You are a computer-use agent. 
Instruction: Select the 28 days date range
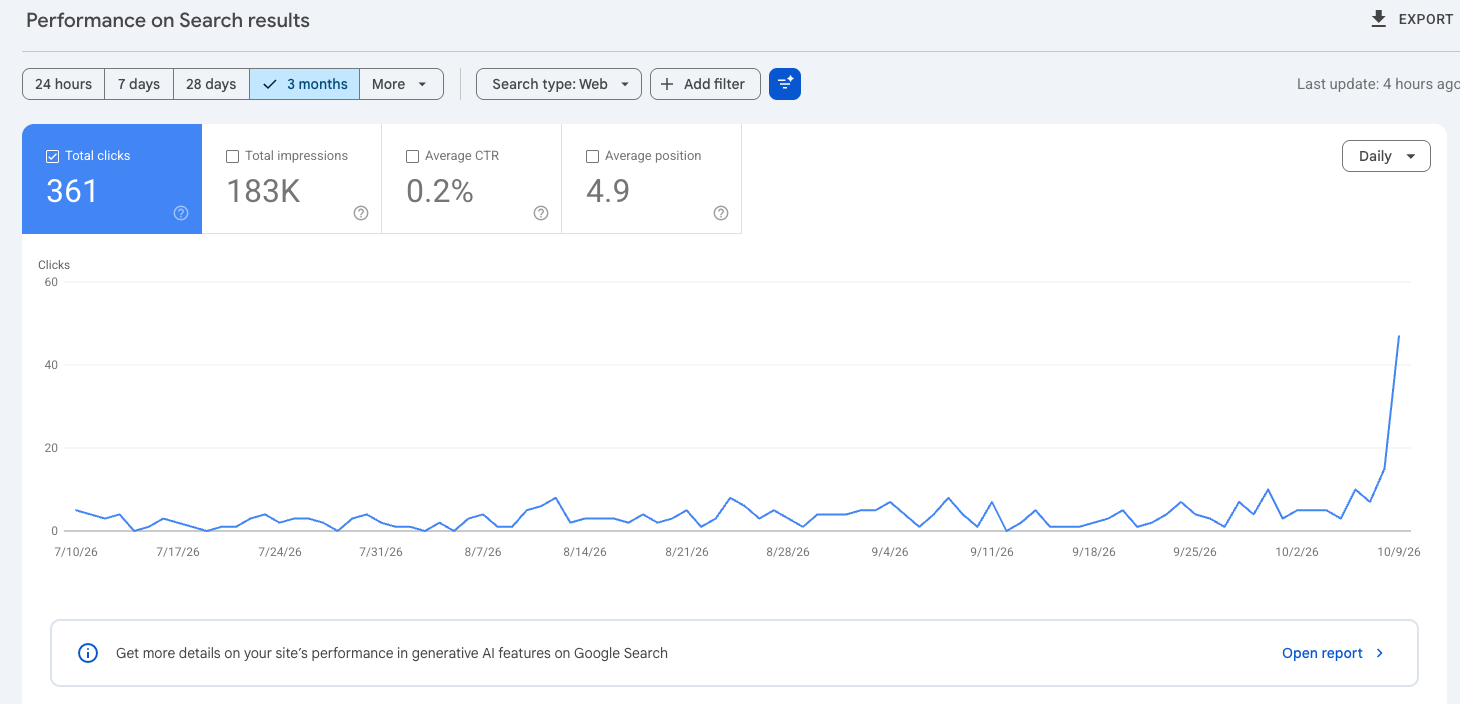point(211,84)
